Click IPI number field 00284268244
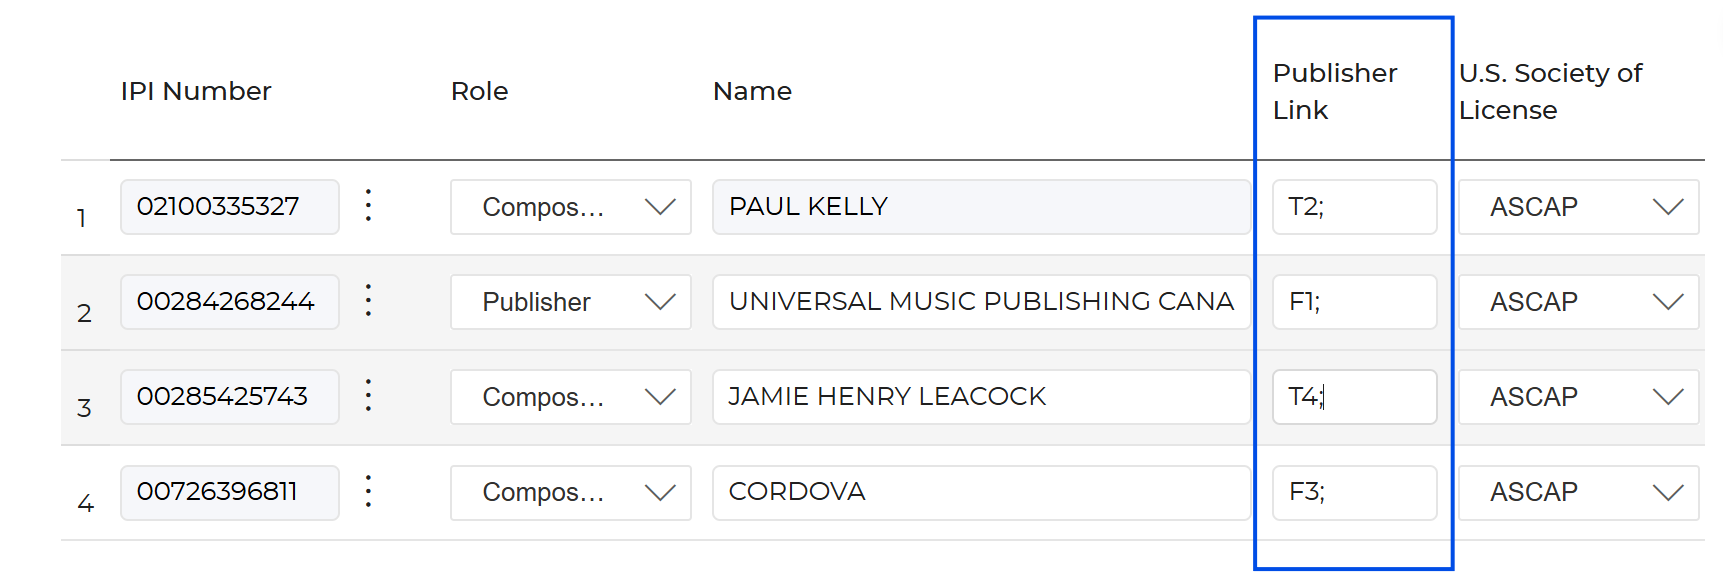 229,302
